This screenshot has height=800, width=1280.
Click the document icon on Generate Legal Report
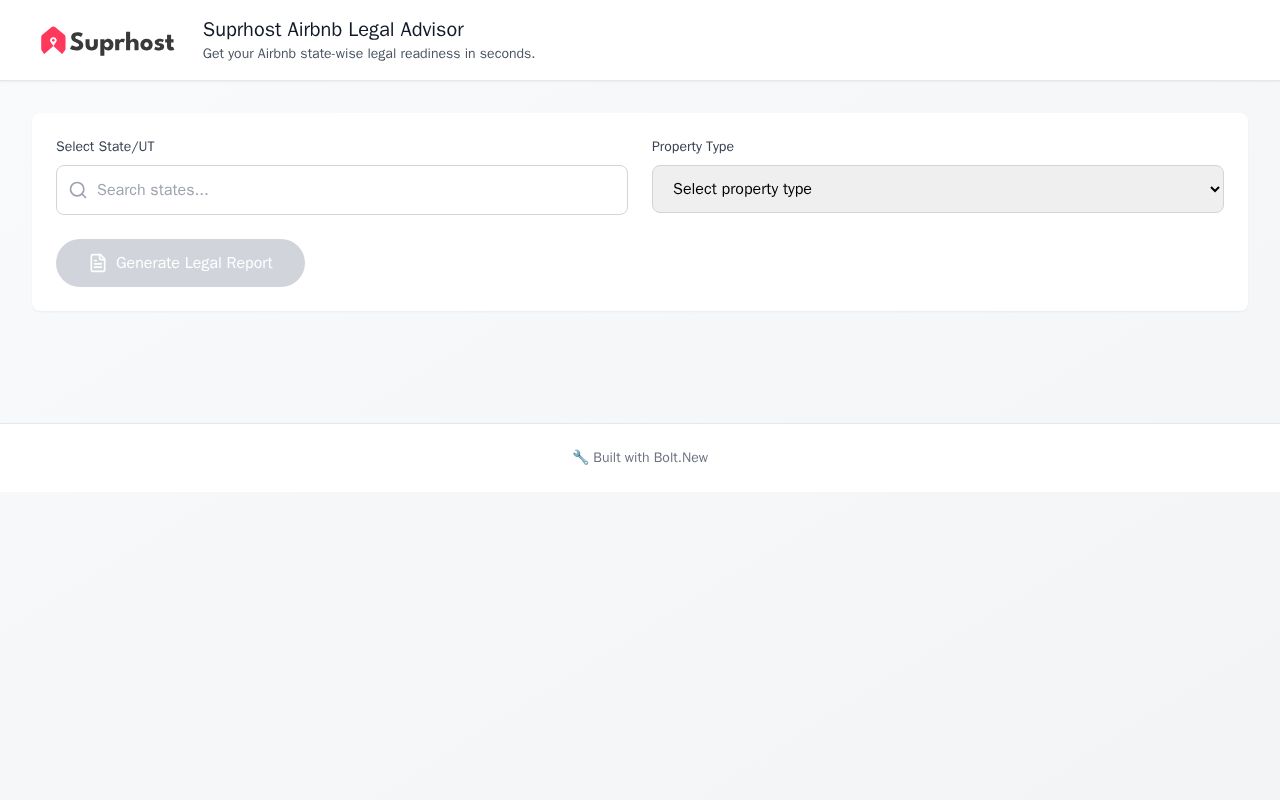(98, 263)
